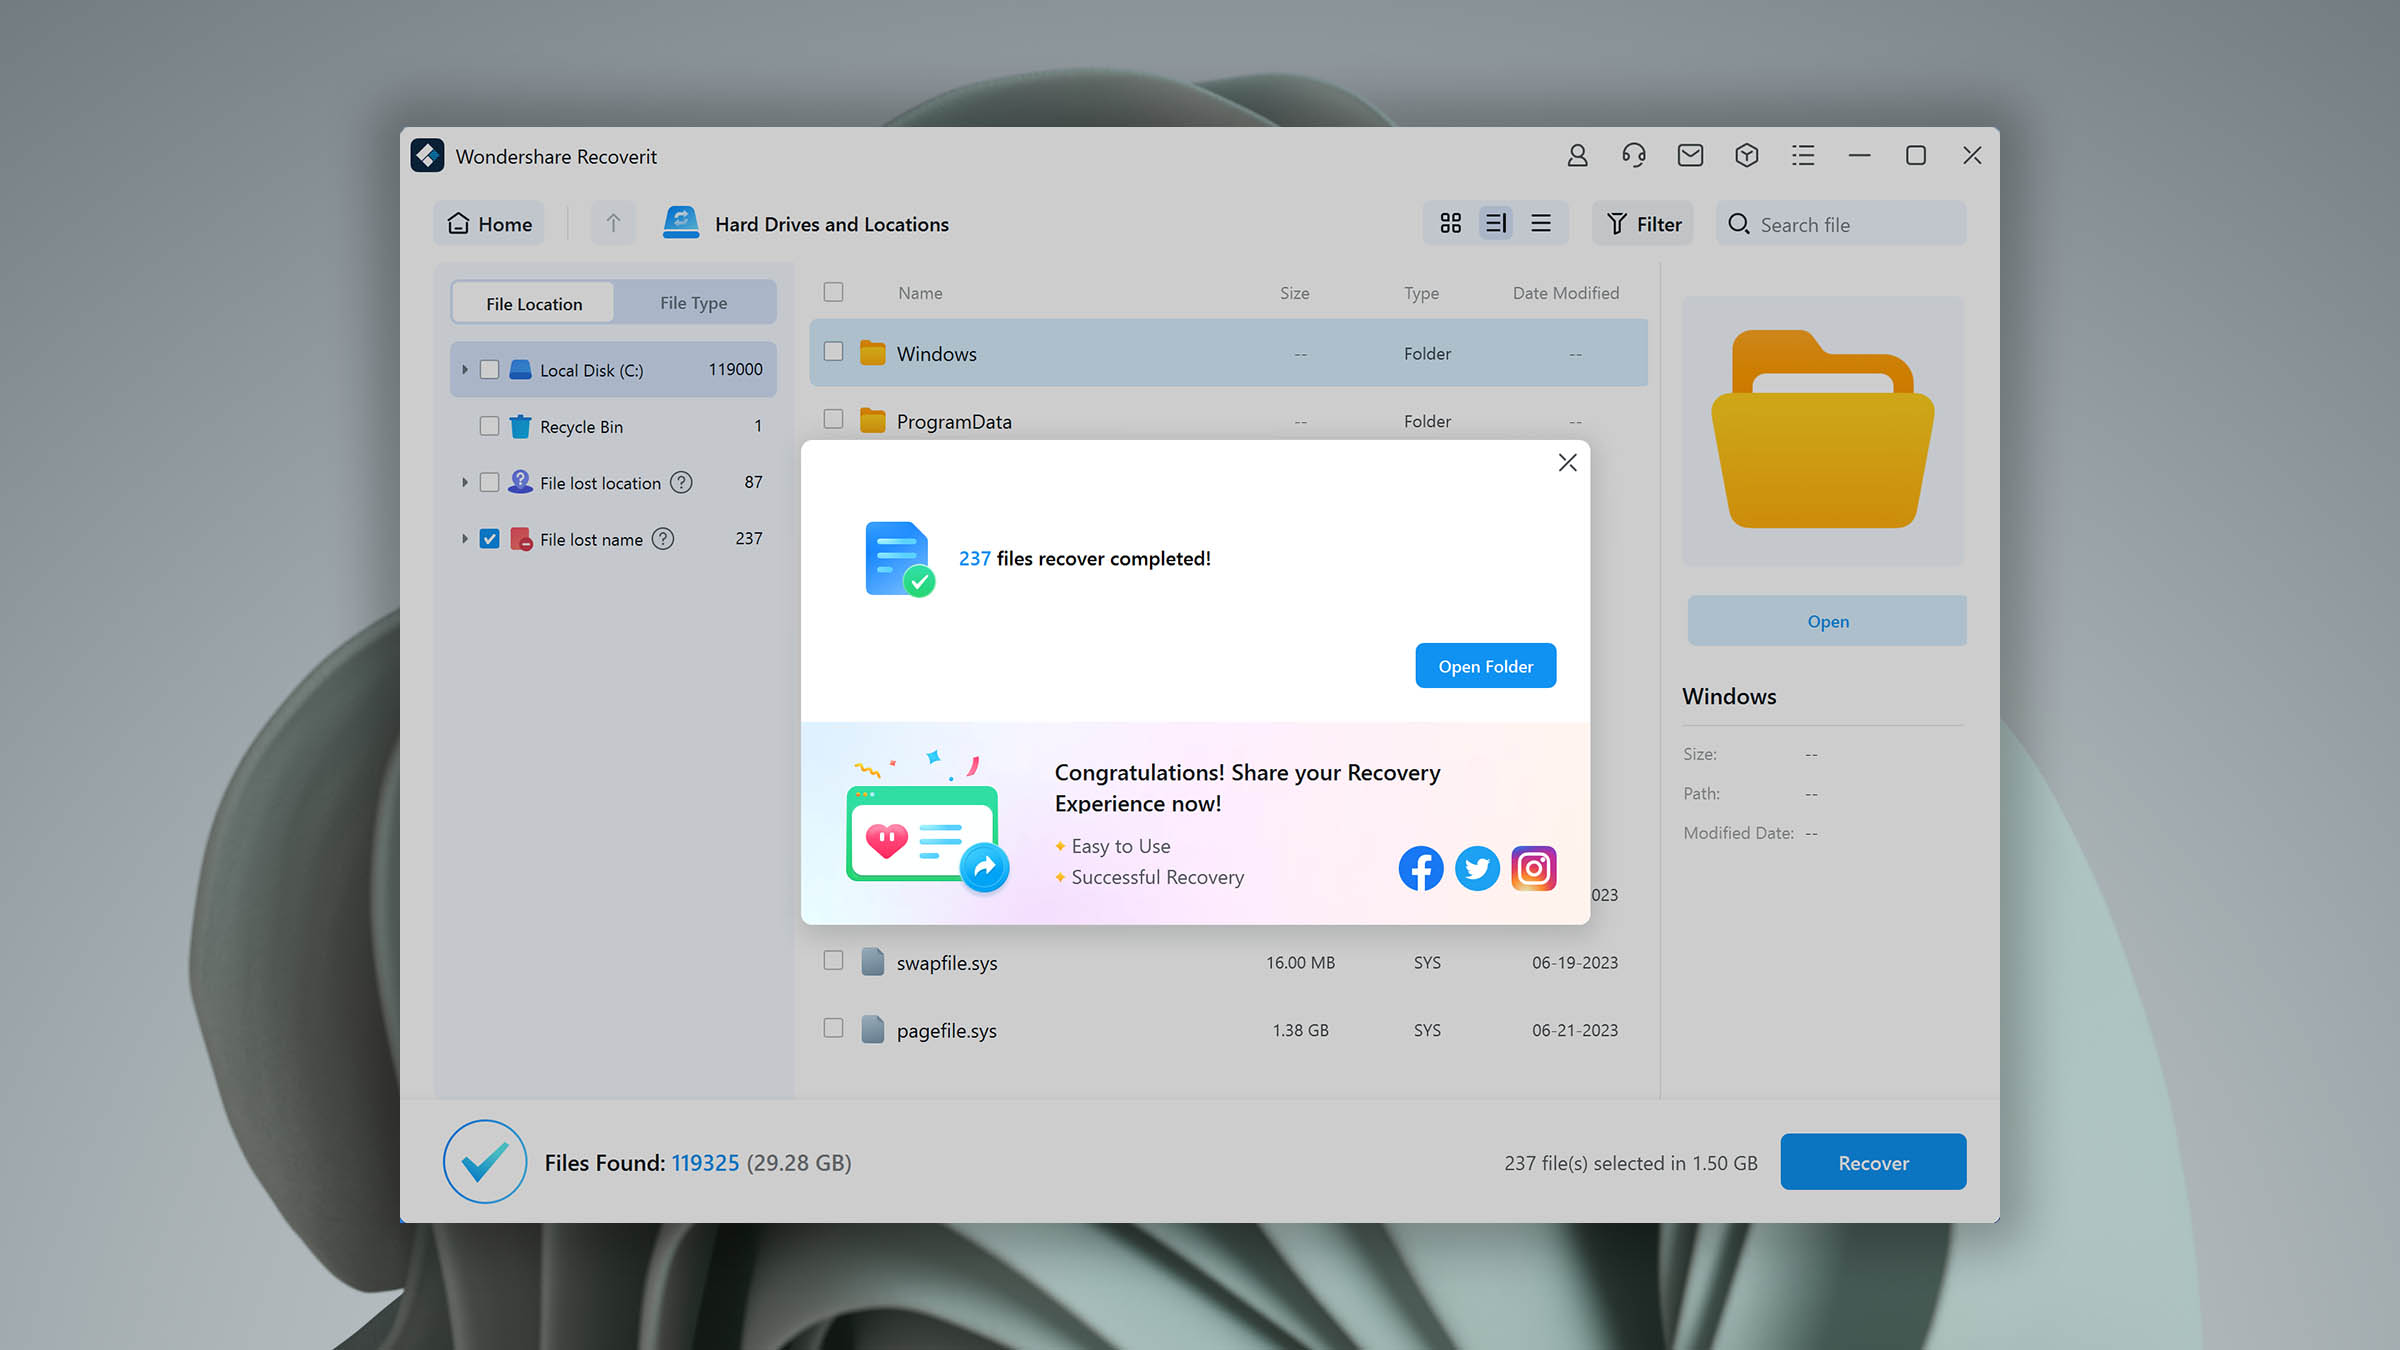Switch to the File Location tab
The image size is (2400, 1350).
[x=533, y=303]
